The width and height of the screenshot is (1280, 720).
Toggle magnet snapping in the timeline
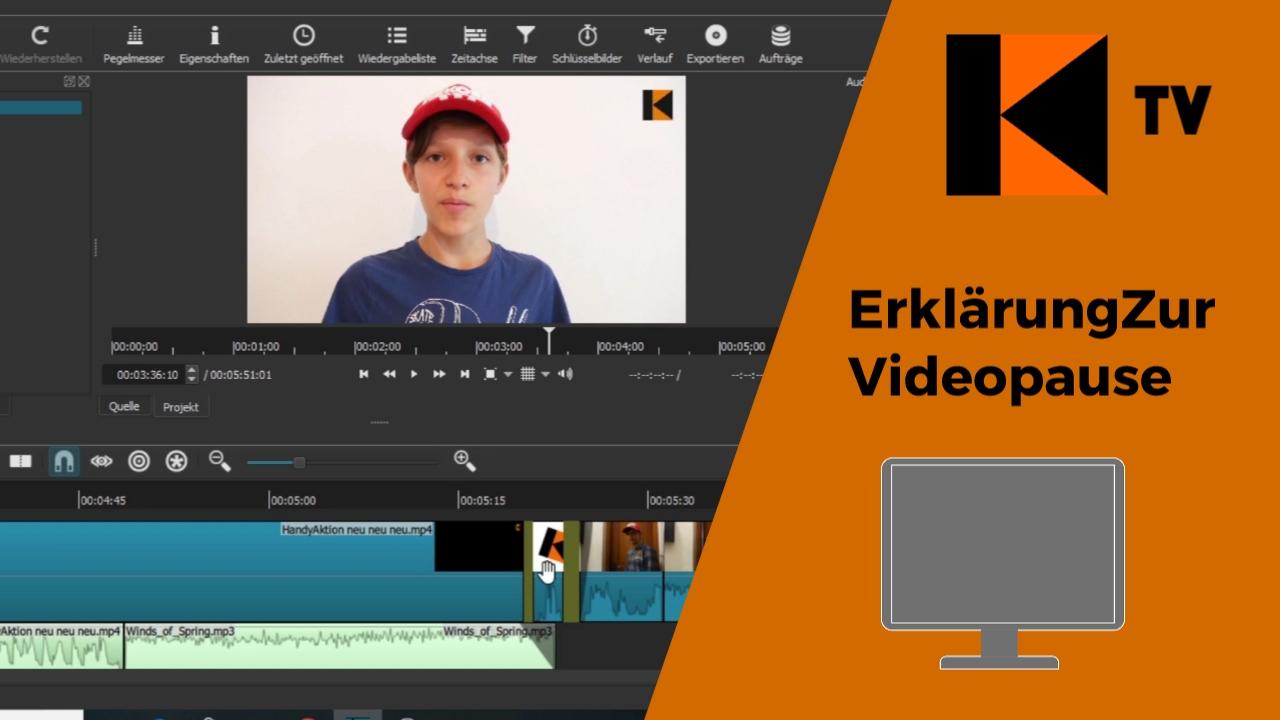[x=63, y=461]
